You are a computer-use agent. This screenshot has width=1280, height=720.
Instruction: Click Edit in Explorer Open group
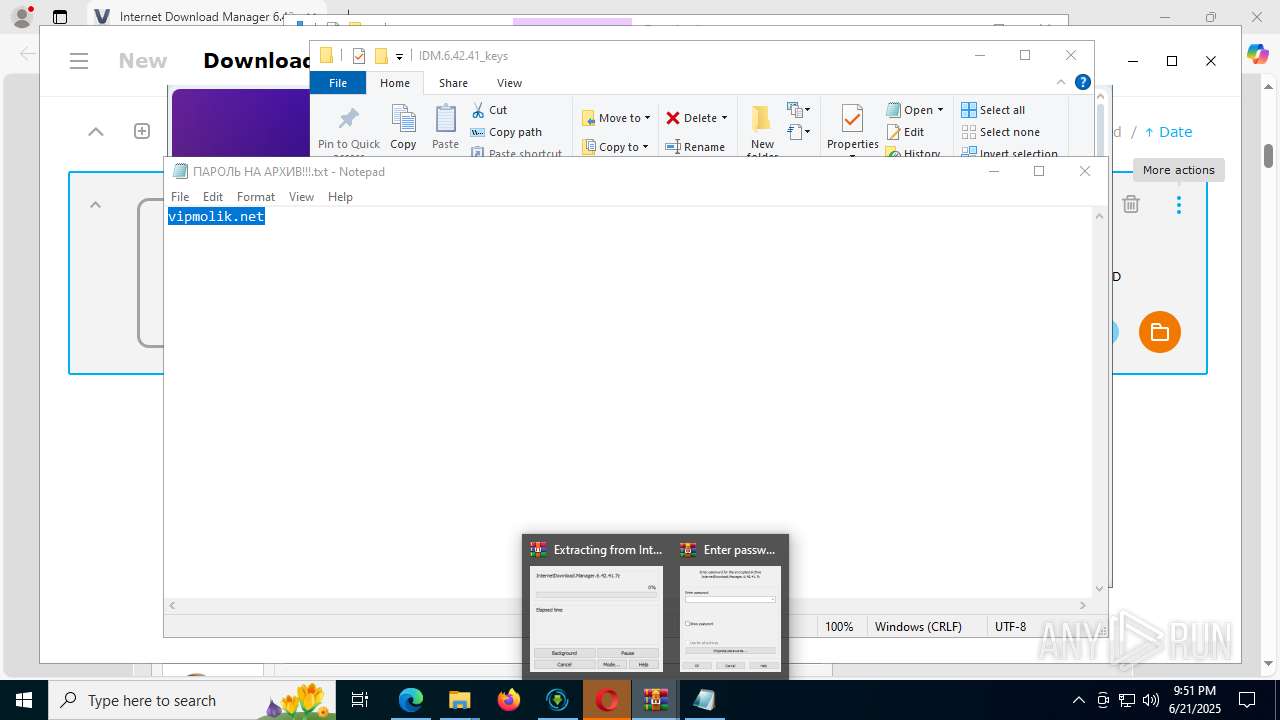[905, 132]
